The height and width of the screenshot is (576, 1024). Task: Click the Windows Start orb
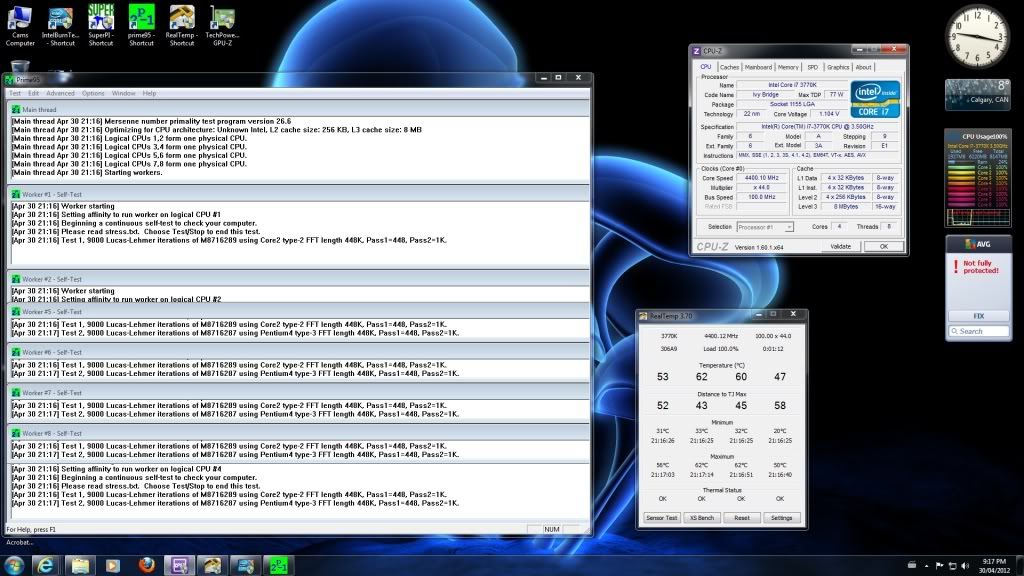14,565
